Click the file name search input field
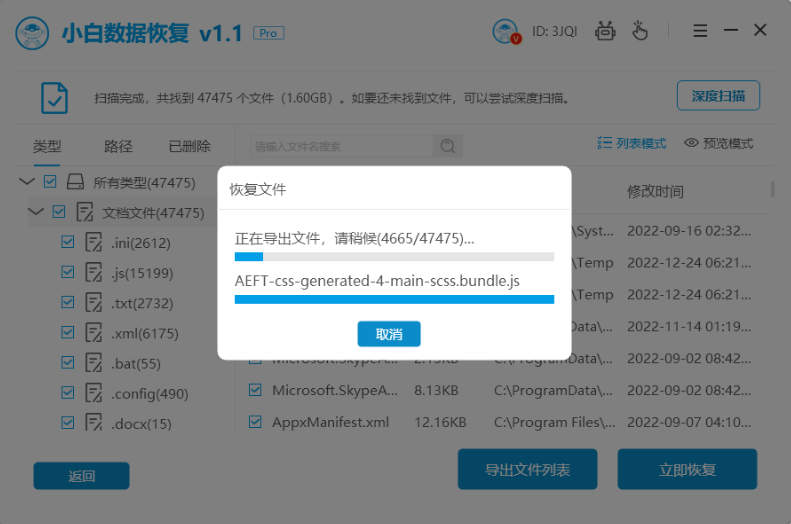Screen dimensions: 791x524 tap(340, 146)
